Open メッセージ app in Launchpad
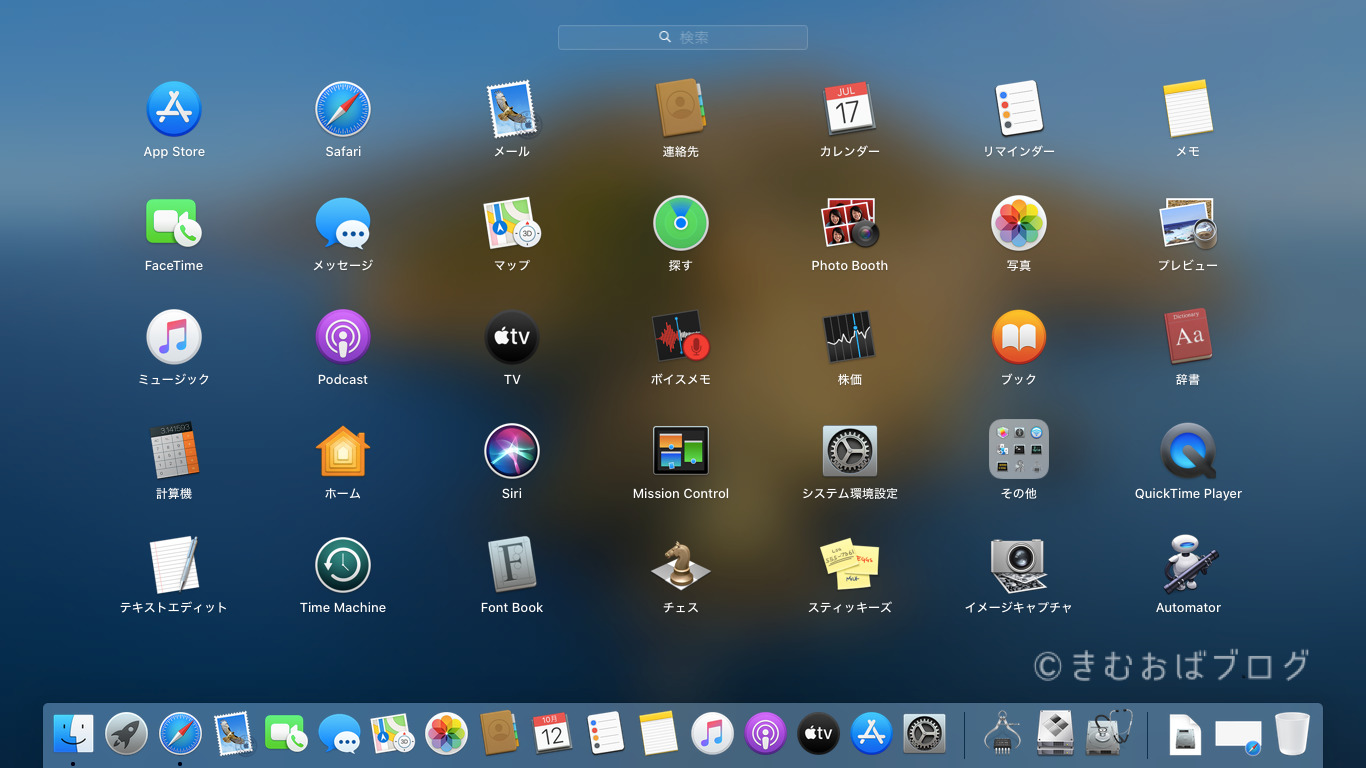 point(343,223)
